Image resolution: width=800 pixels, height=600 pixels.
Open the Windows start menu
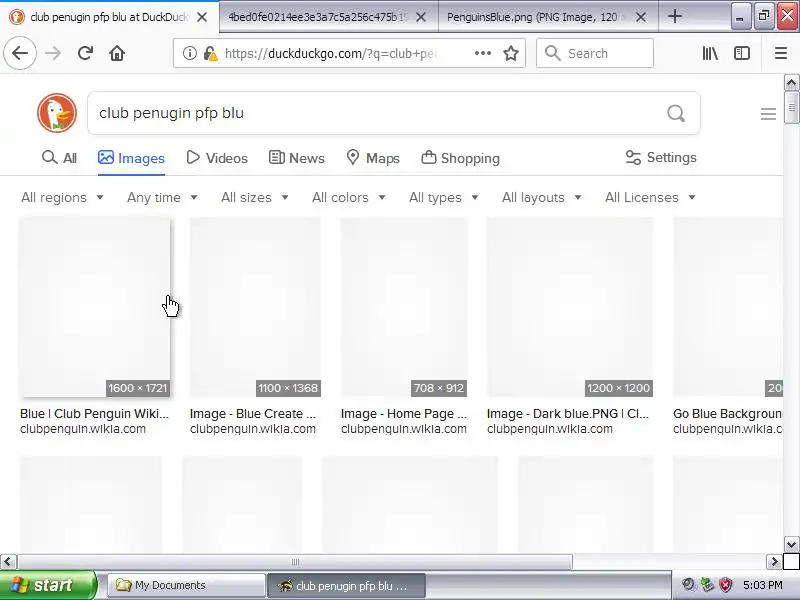[x=48, y=585]
